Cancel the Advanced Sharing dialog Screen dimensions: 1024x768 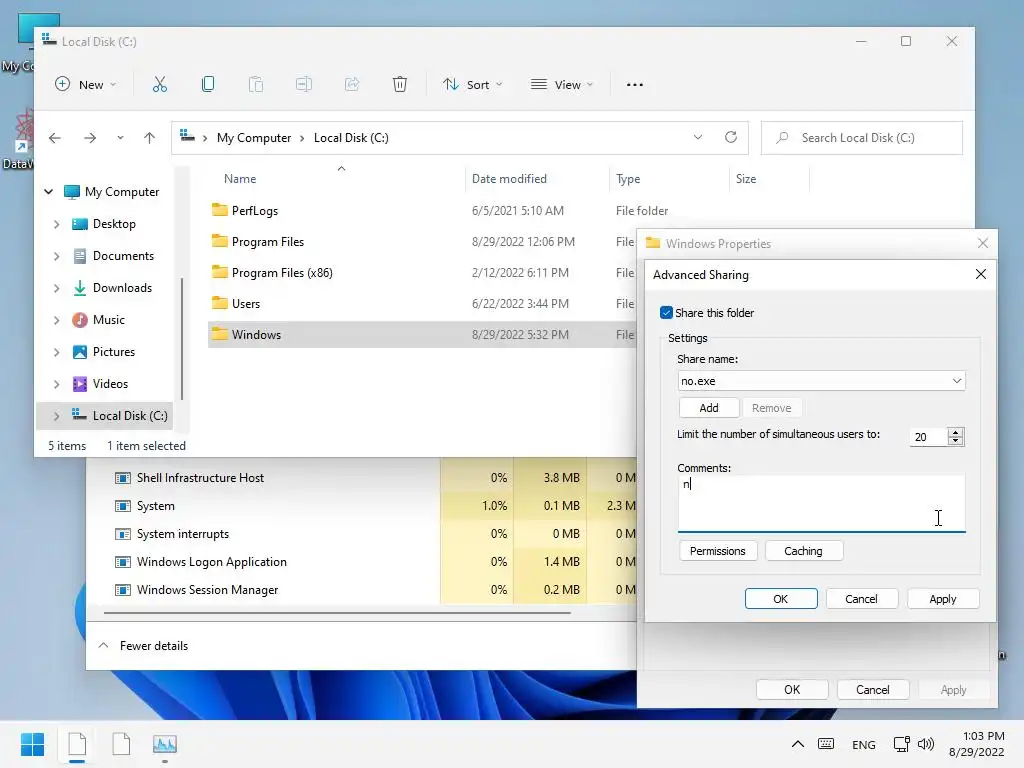(x=861, y=599)
